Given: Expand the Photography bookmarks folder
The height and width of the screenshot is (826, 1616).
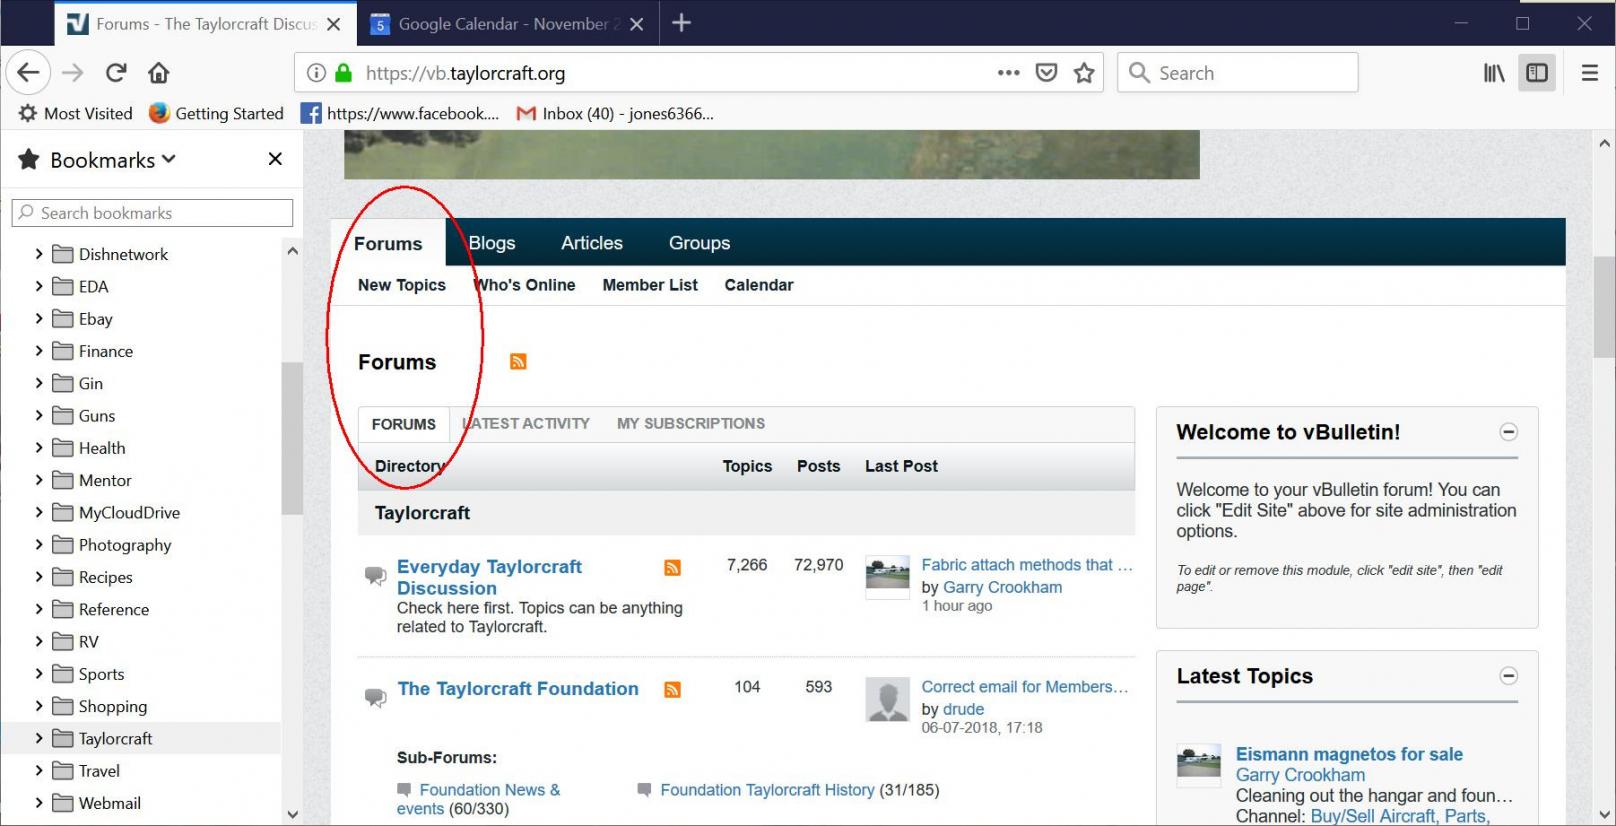Looking at the screenshot, I should (x=39, y=544).
